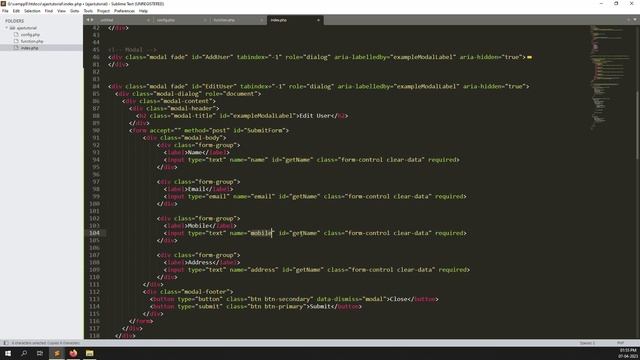640x360 pixels.
Task: Close the function.php tab
Action: (x=262, y=20)
